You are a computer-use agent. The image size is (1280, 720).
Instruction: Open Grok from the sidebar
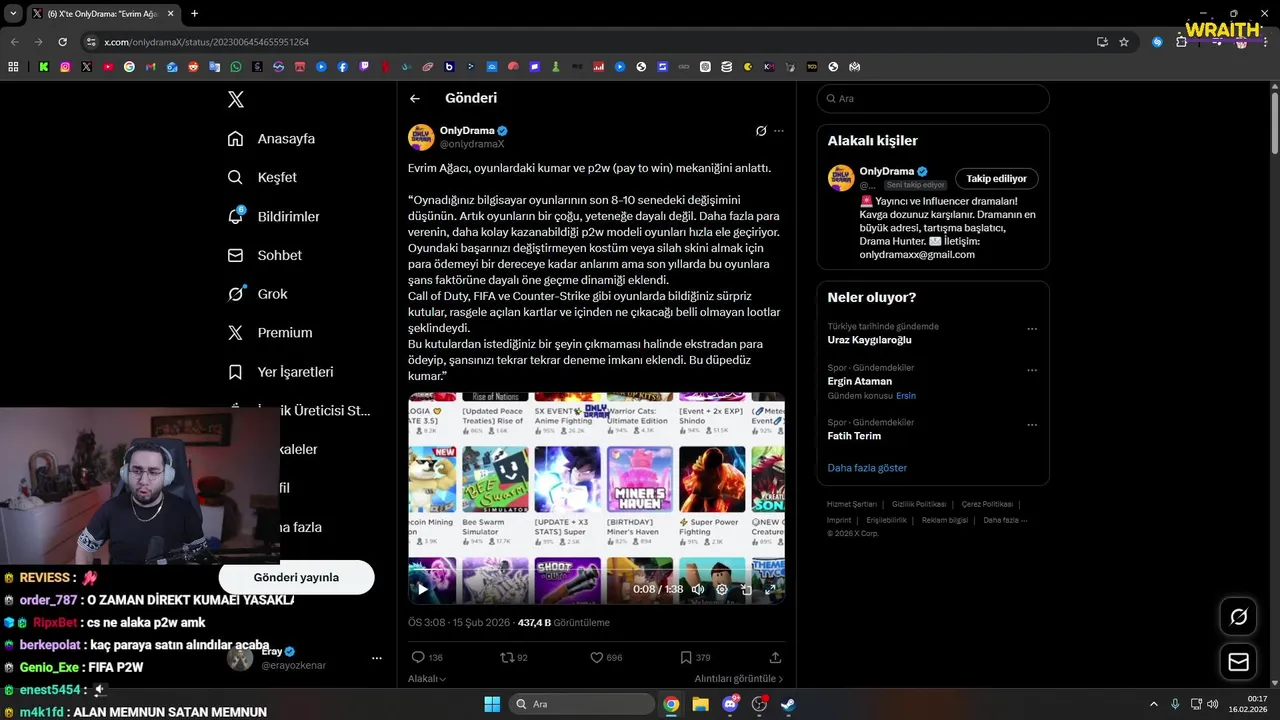tap(257, 294)
